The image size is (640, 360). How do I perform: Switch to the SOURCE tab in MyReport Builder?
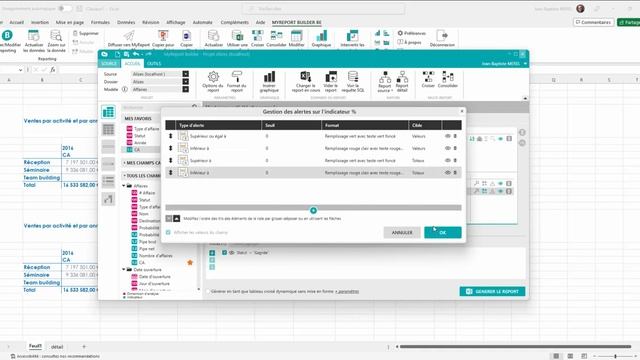[109, 64]
